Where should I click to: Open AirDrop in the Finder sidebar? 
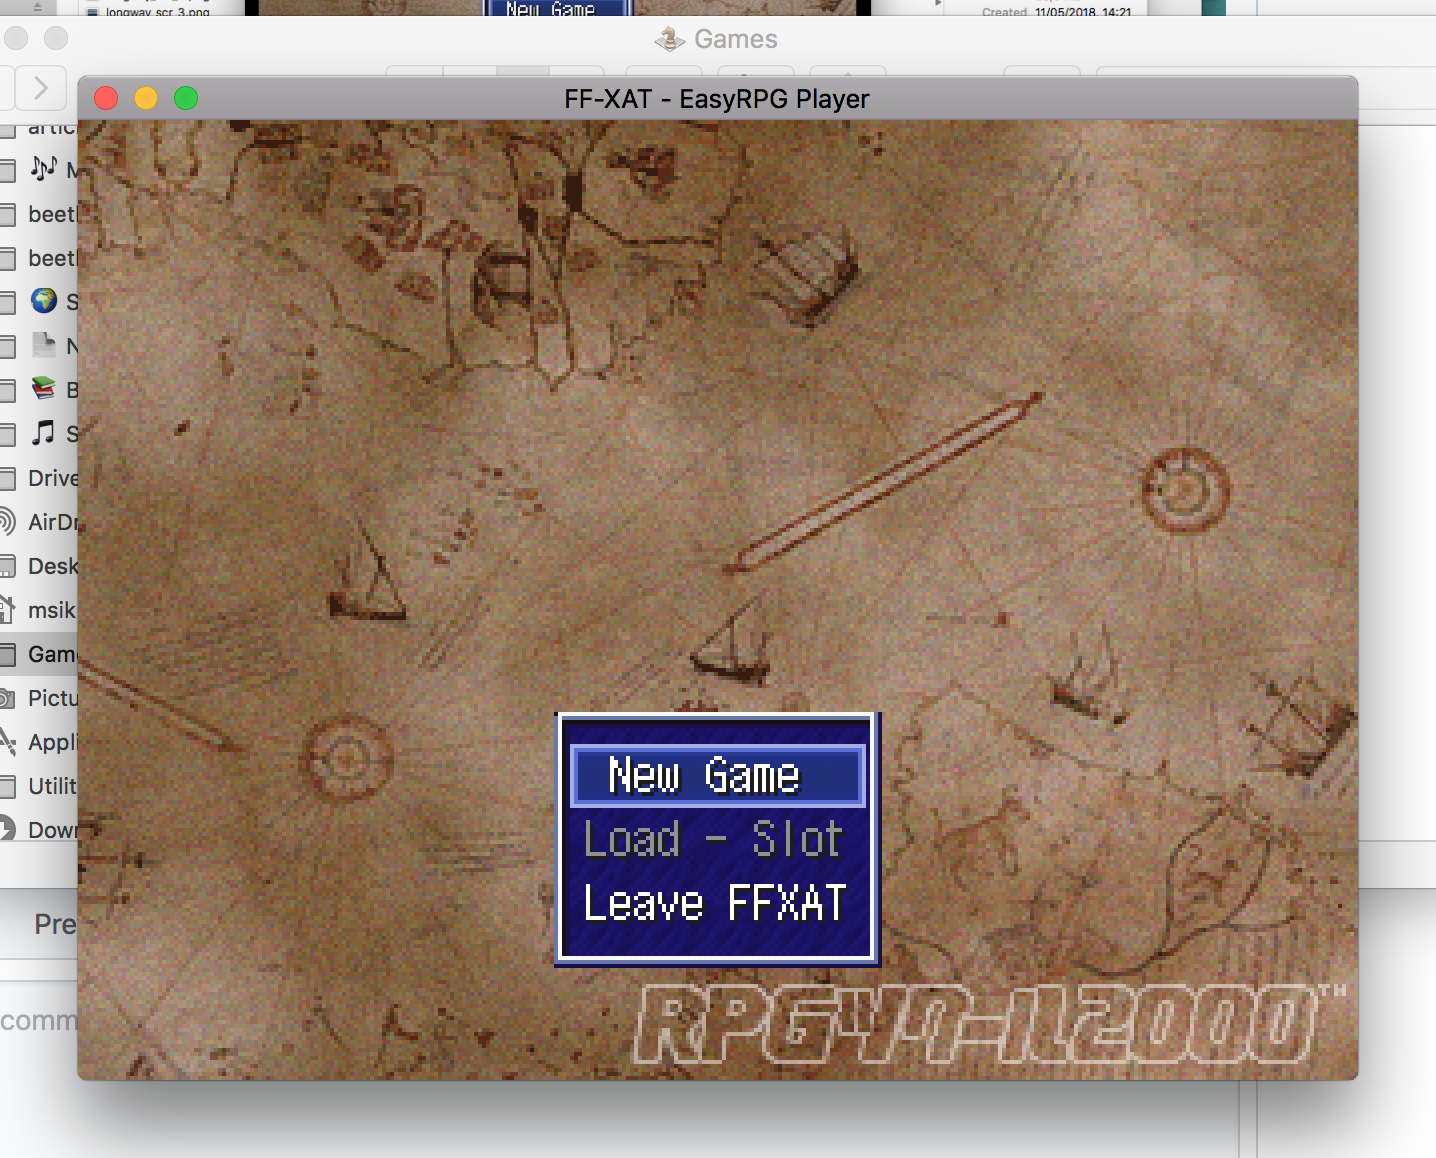pyautogui.click(x=40, y=522)
